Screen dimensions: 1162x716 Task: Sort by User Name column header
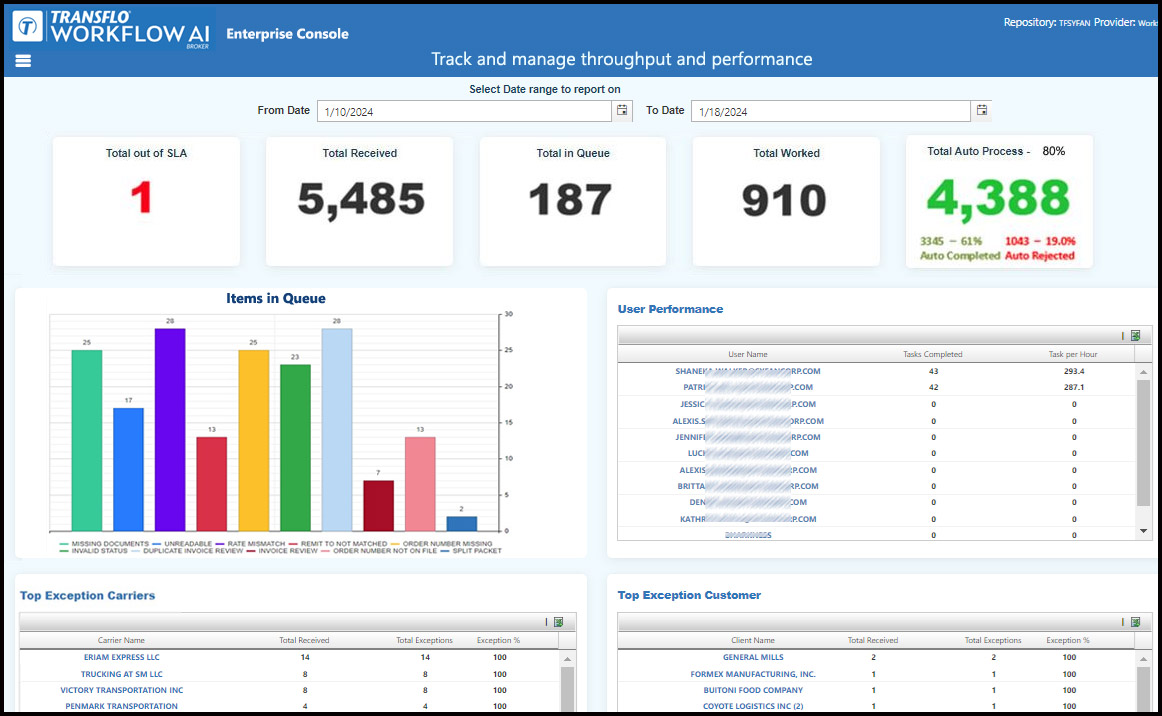pos(747,354)
